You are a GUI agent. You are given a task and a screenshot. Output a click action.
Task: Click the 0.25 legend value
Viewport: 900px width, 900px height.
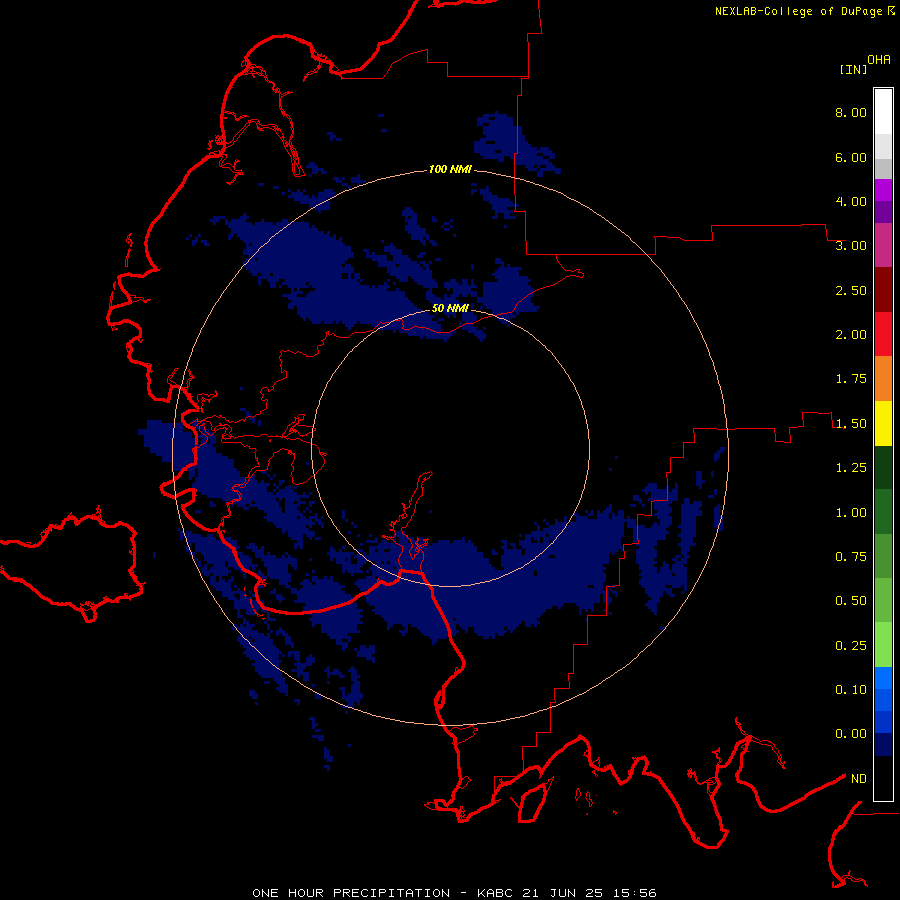tap(851, 646)
